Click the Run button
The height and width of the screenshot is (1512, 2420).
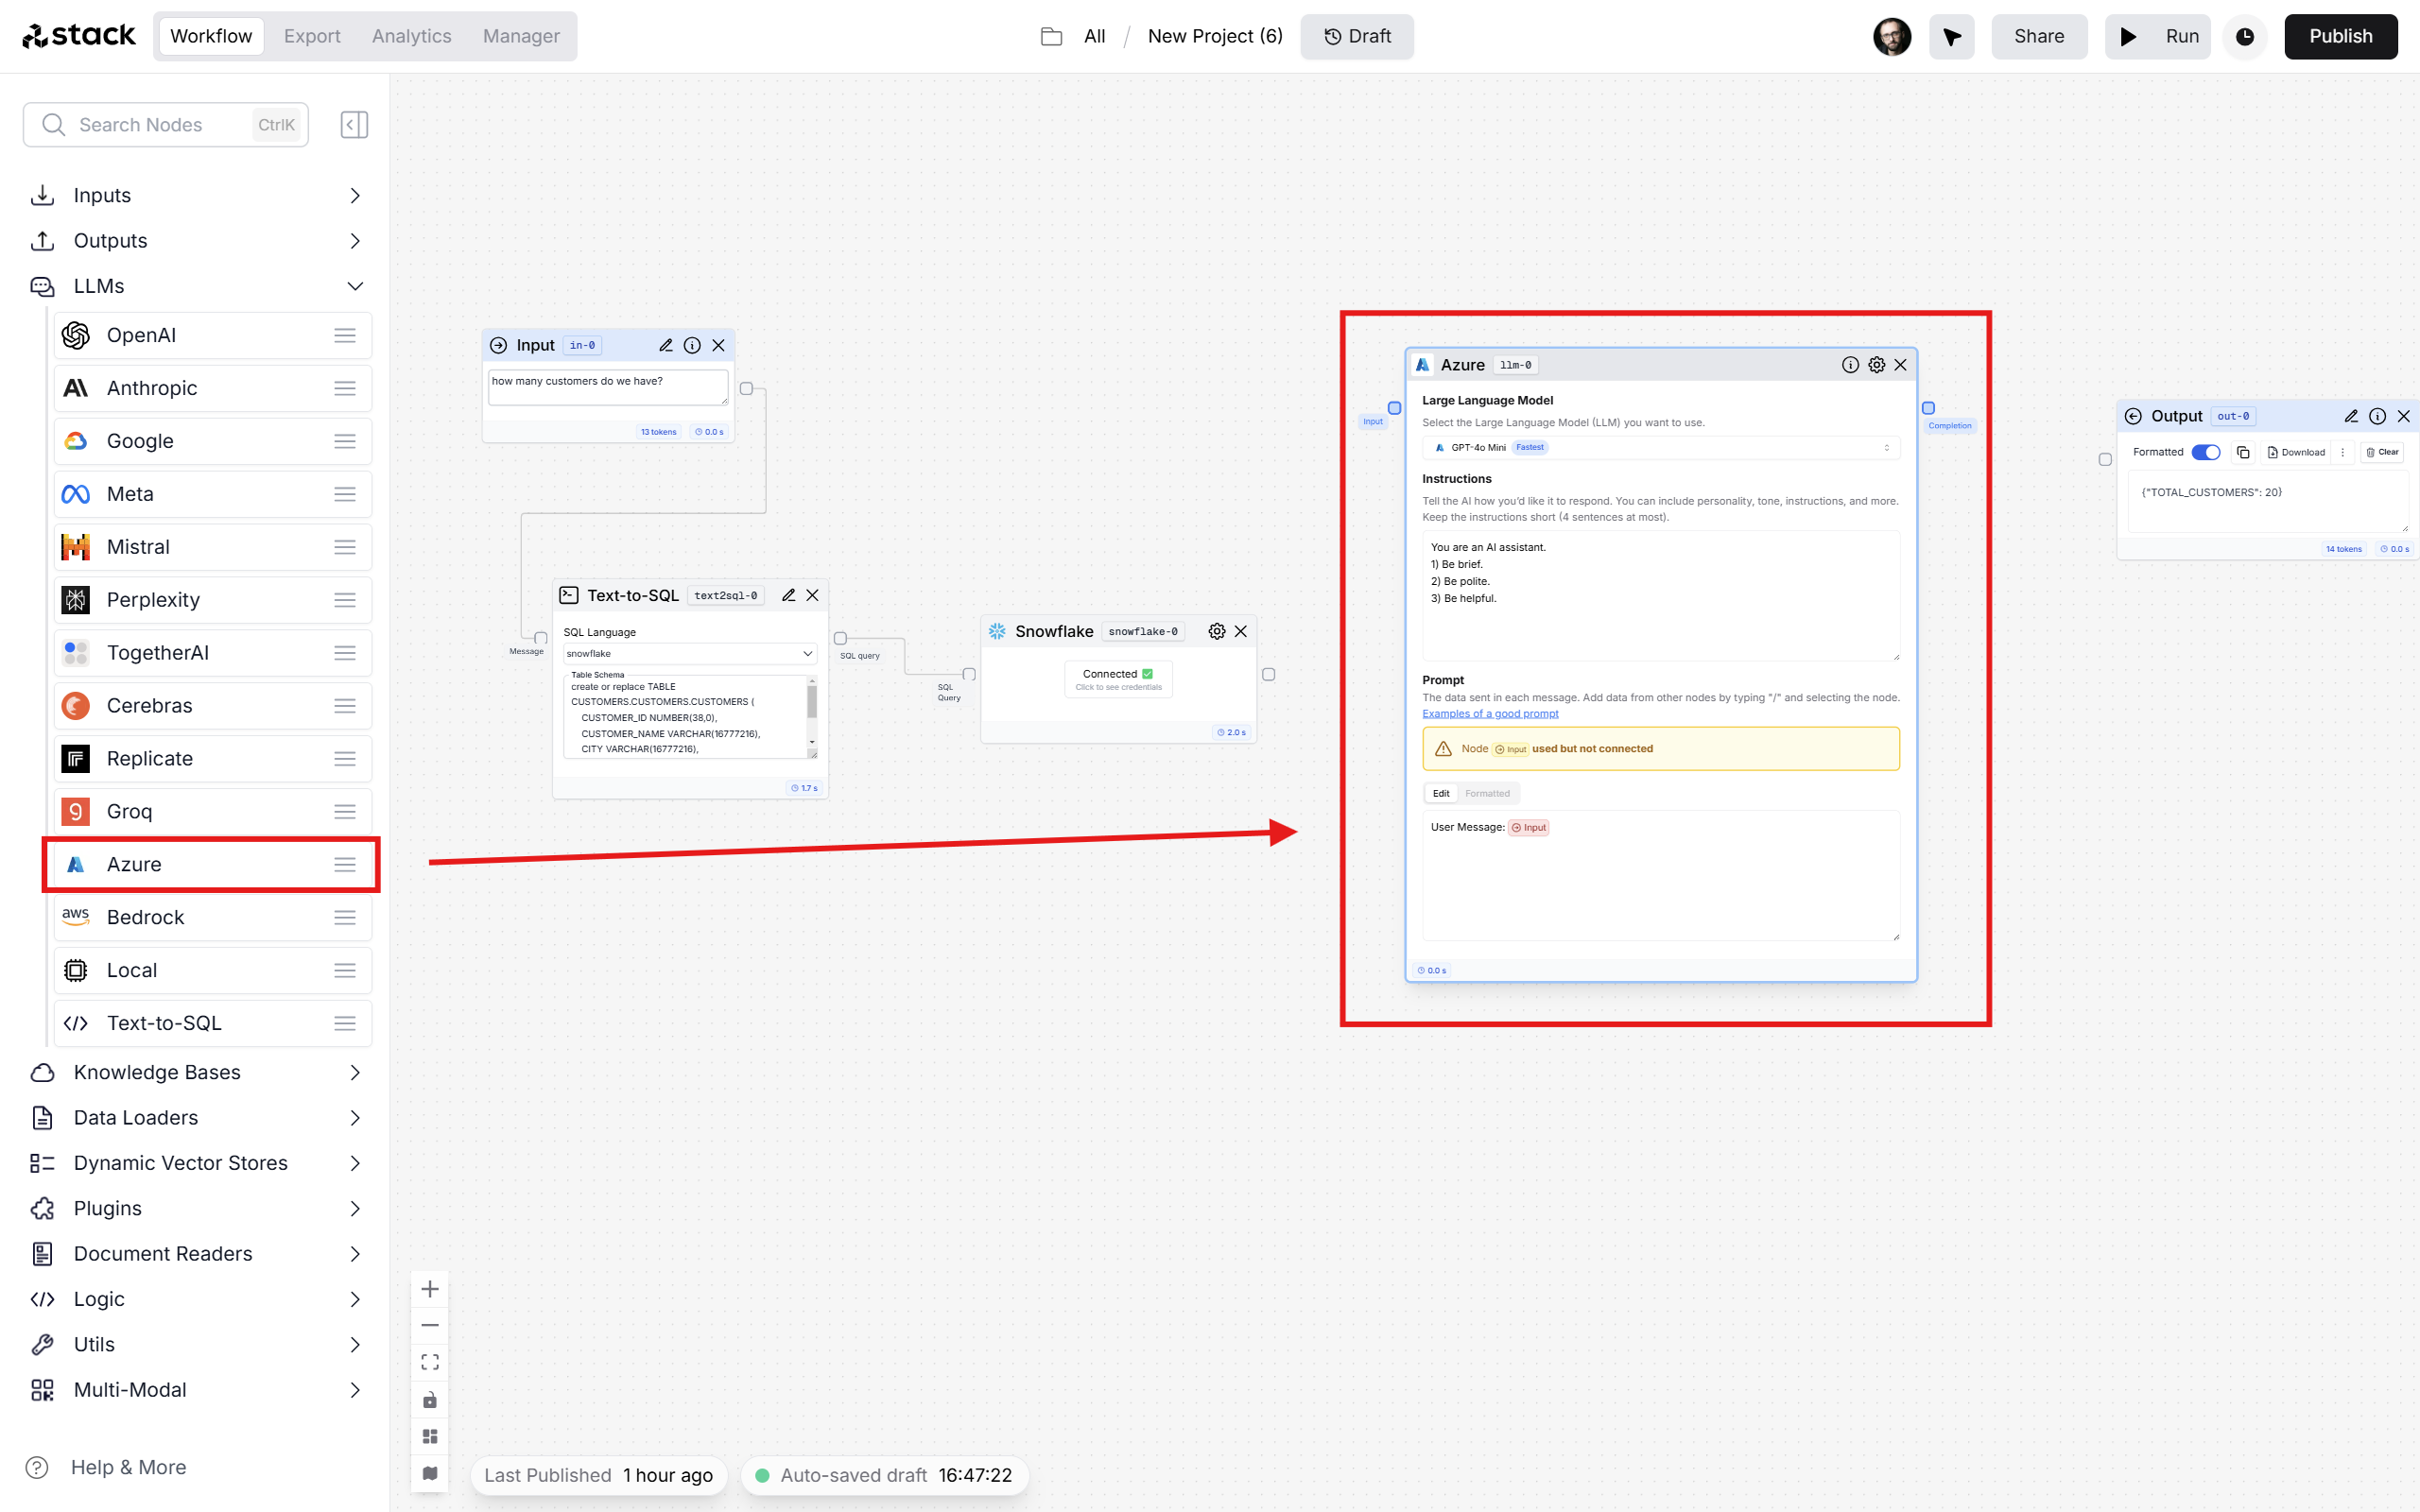(x=2157, y=36)
